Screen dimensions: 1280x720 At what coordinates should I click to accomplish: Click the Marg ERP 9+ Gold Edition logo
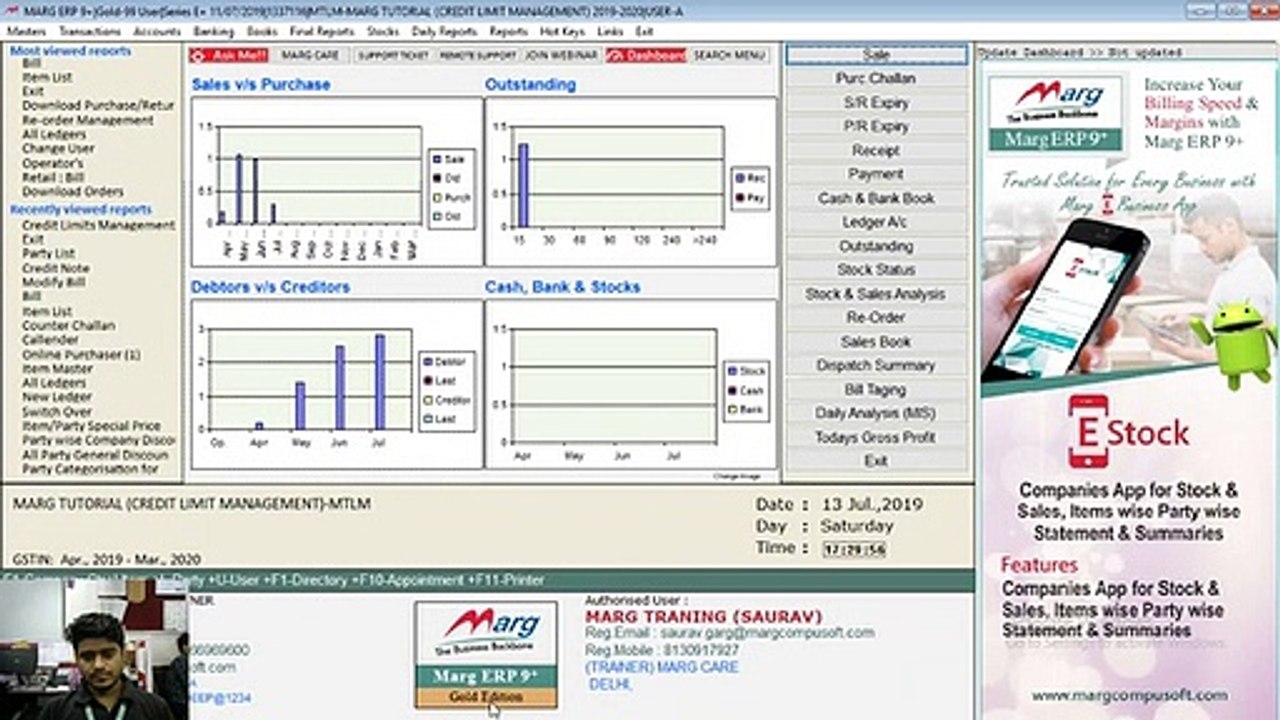pyautogui.click(x=486, y=655)
